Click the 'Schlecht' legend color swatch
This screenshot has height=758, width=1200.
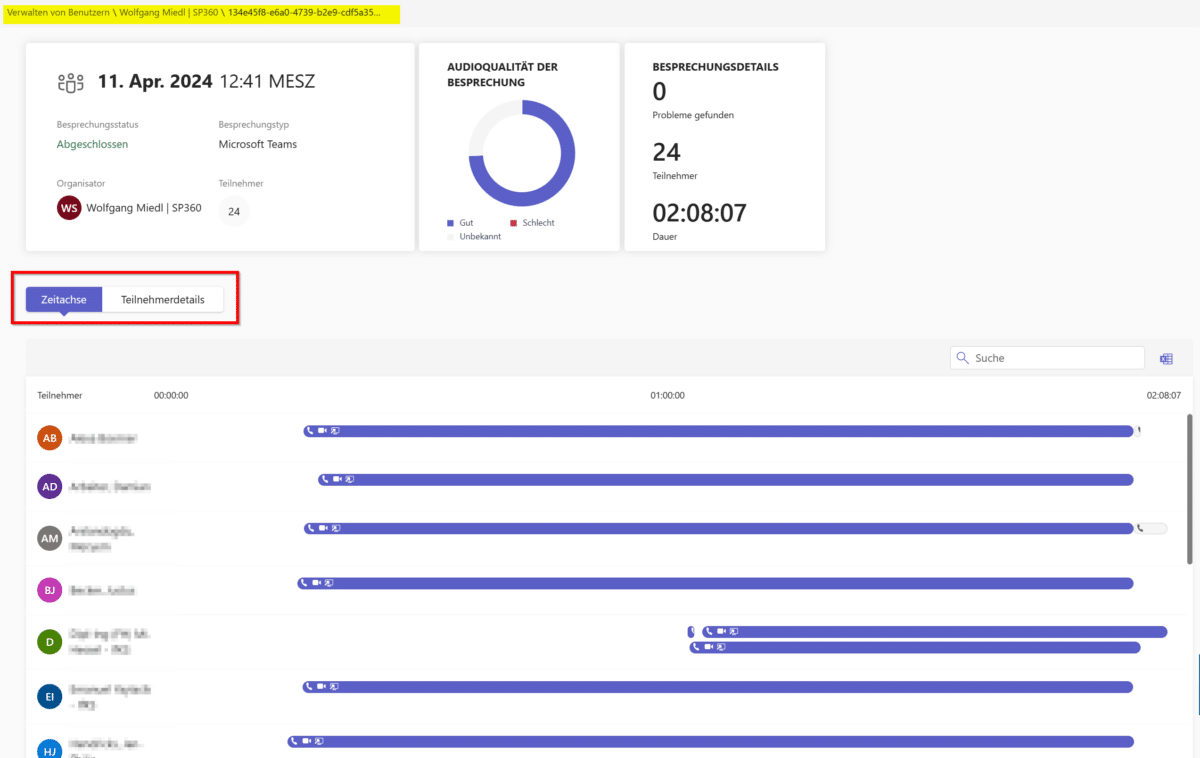click(x=513, y=223)
